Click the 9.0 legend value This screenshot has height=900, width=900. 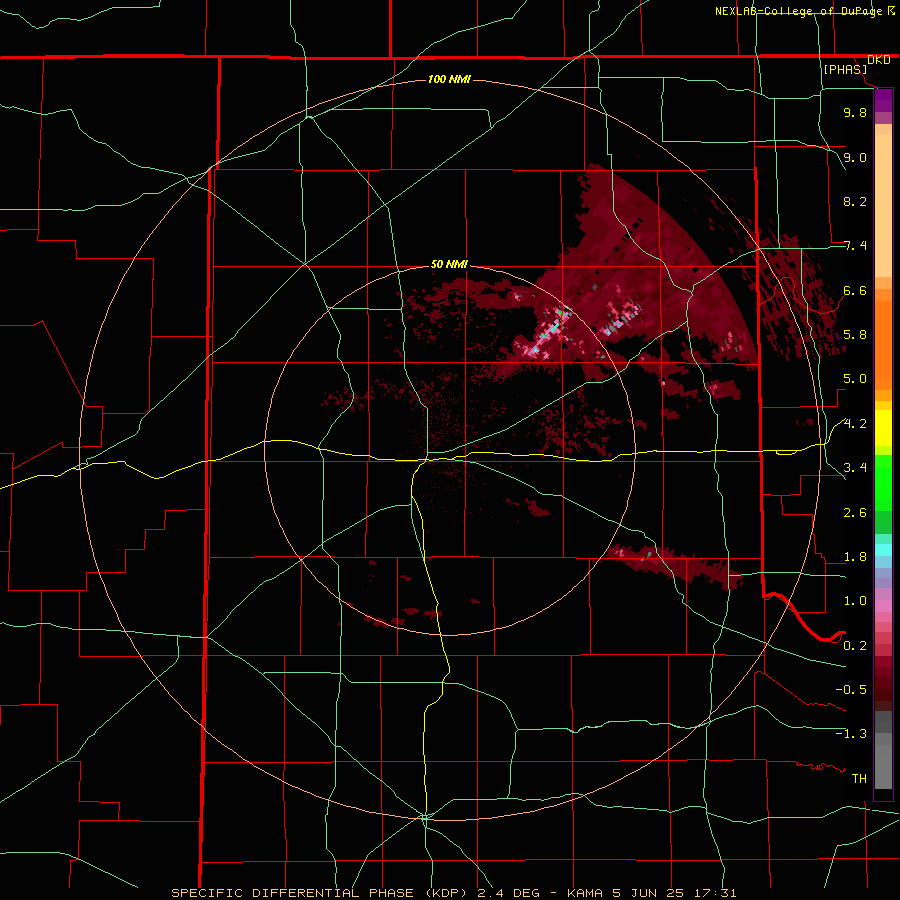[855, 157]
